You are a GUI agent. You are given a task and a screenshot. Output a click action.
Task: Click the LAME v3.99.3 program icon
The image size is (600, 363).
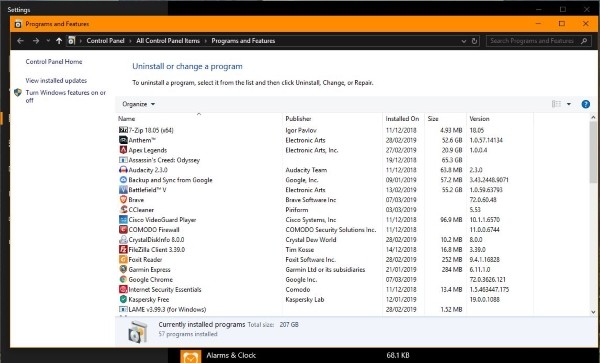pos(123,309)
